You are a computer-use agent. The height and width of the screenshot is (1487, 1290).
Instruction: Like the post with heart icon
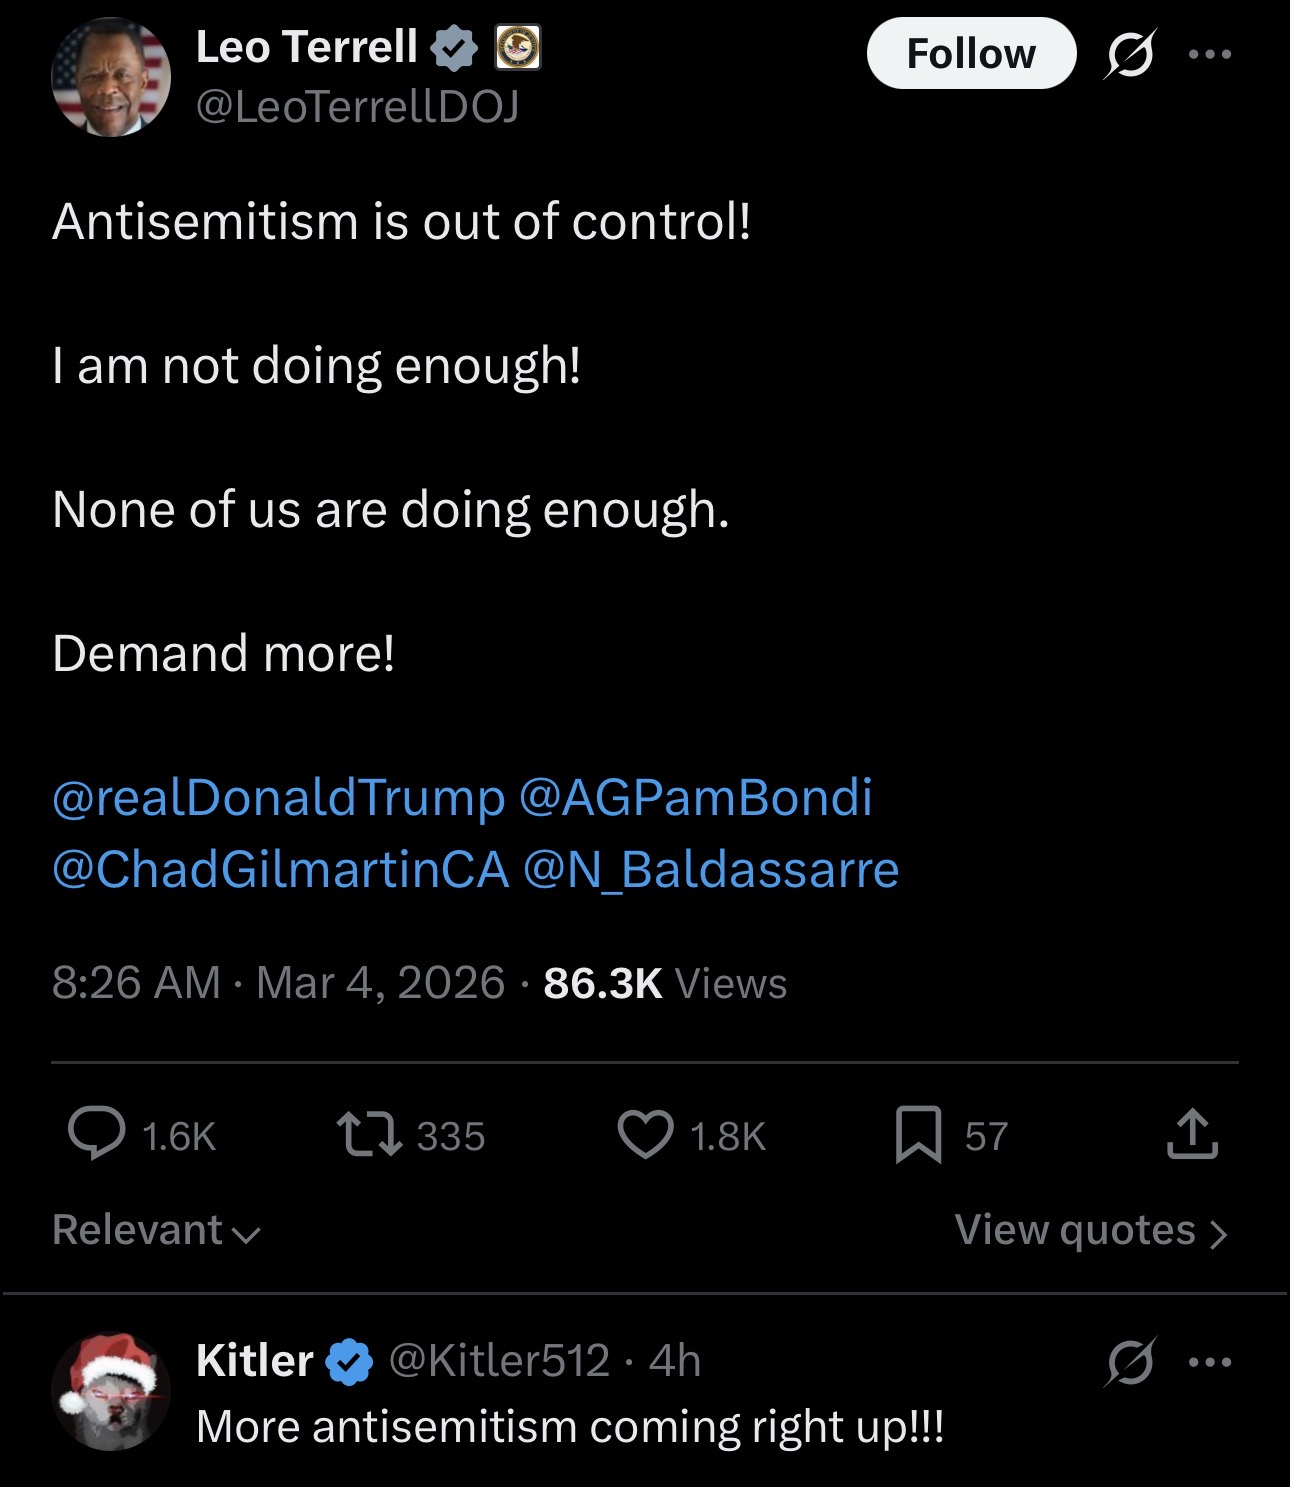point(645,1134)
